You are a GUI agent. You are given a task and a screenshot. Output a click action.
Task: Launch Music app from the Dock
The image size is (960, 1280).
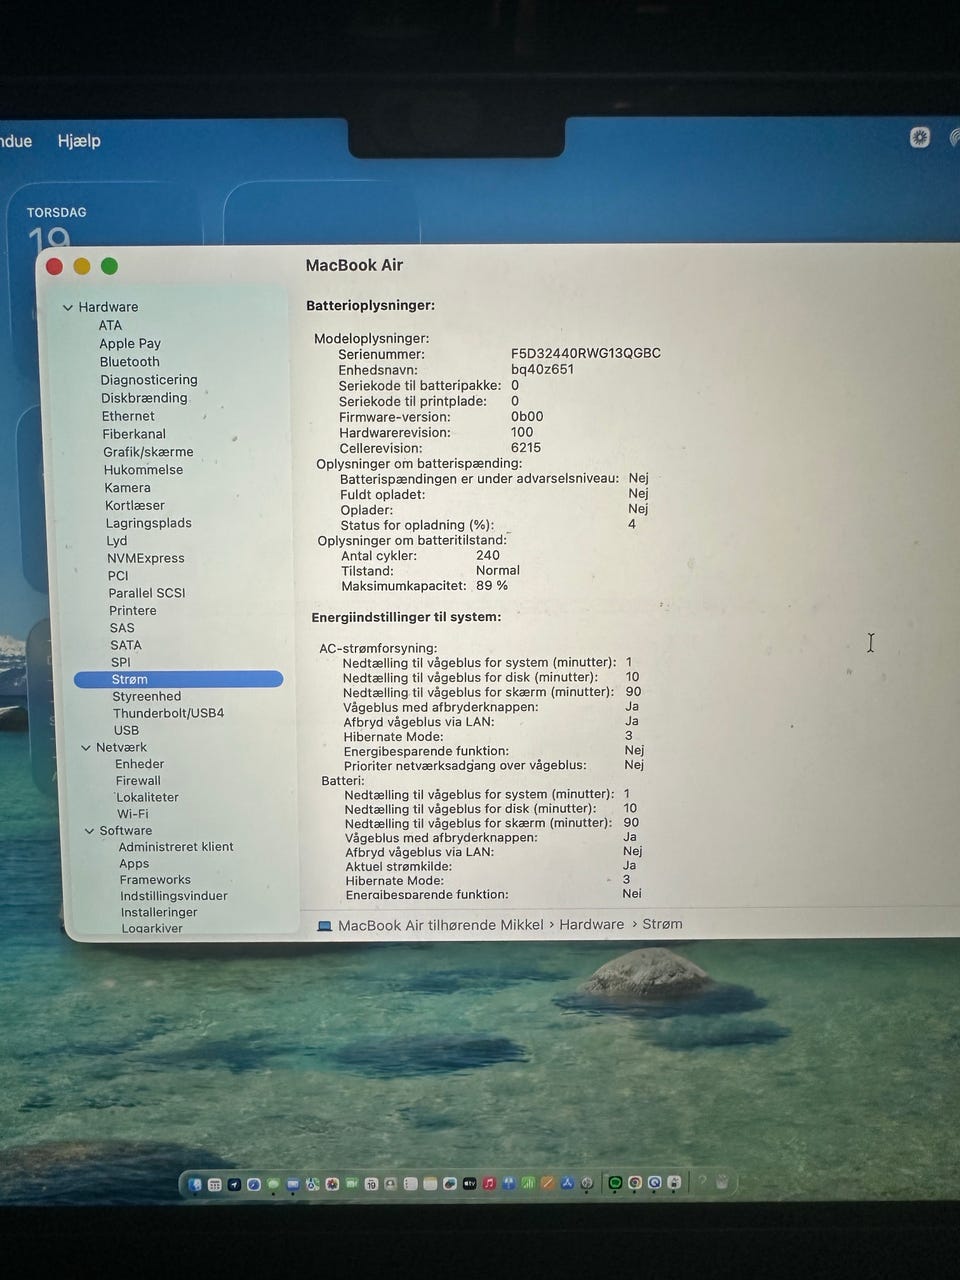coord(490,1184)
